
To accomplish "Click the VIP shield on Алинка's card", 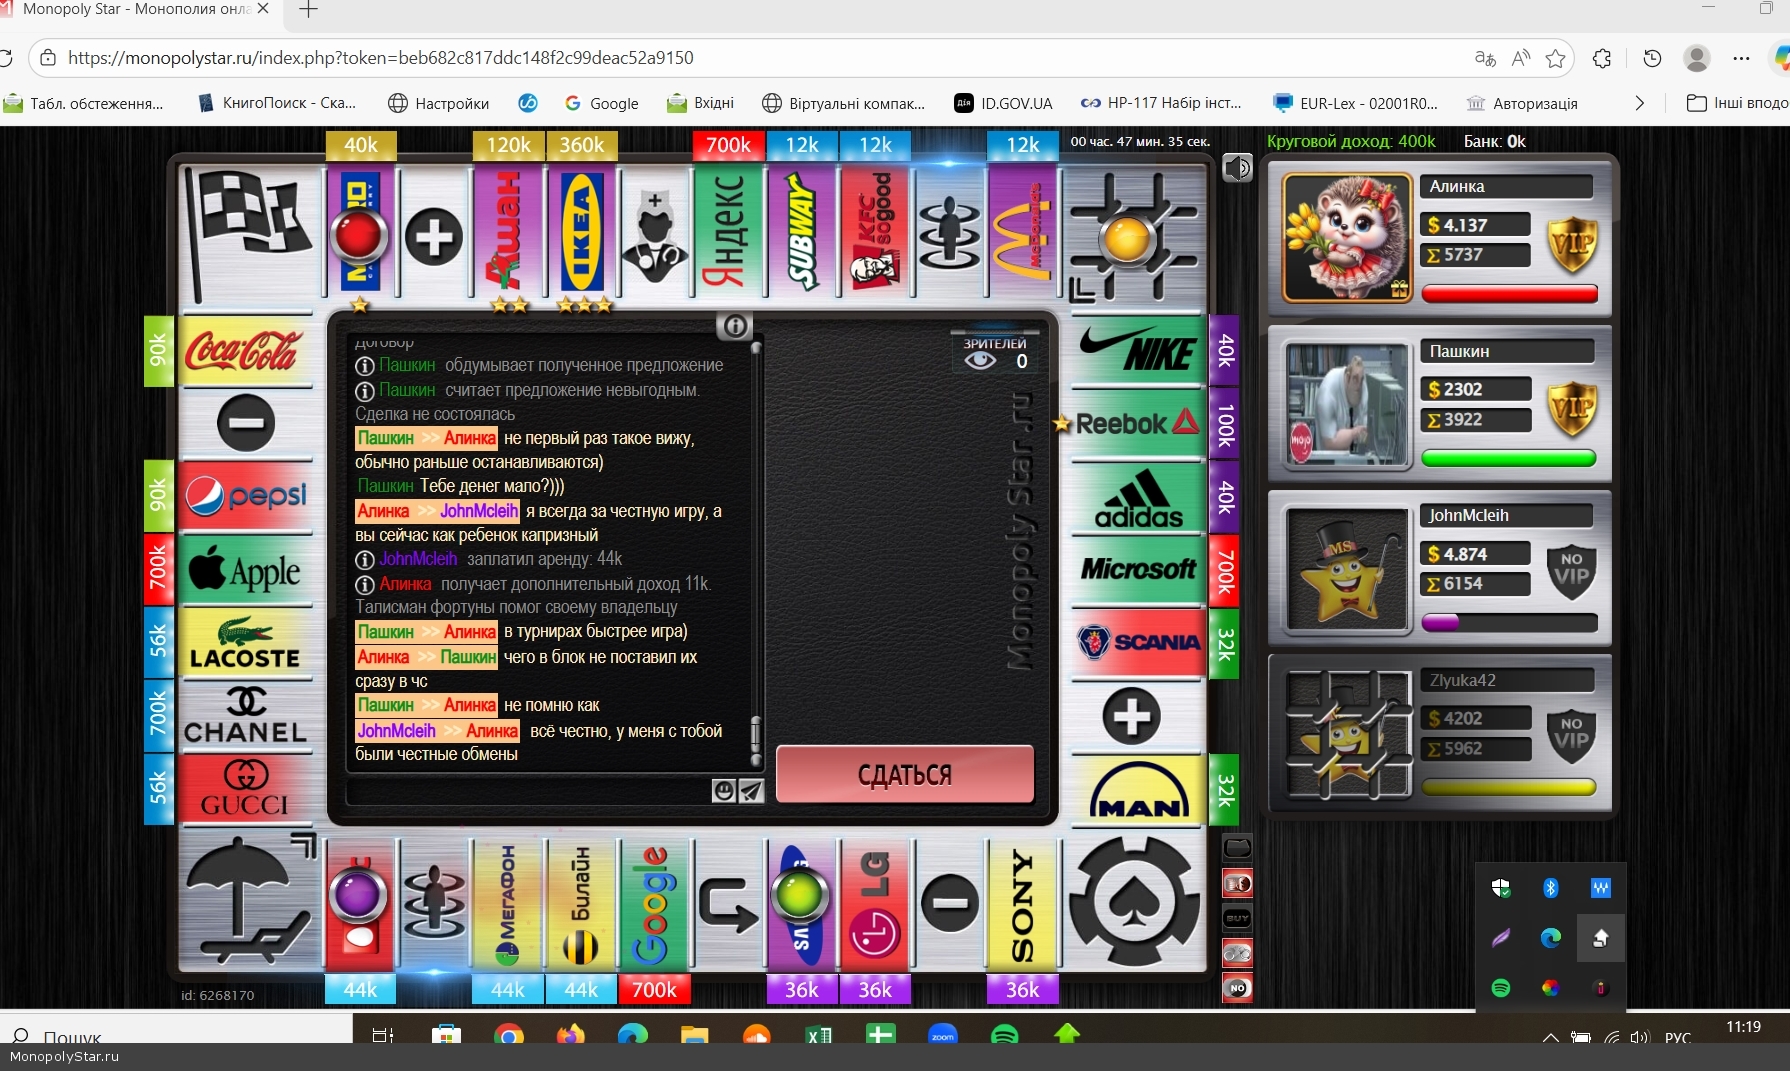I will (x=1572, y=245).
